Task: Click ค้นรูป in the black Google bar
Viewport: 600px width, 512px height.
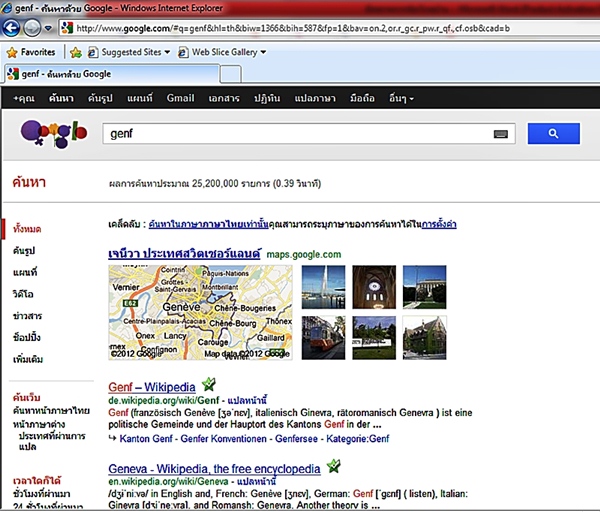Action: tap(100, 98)
